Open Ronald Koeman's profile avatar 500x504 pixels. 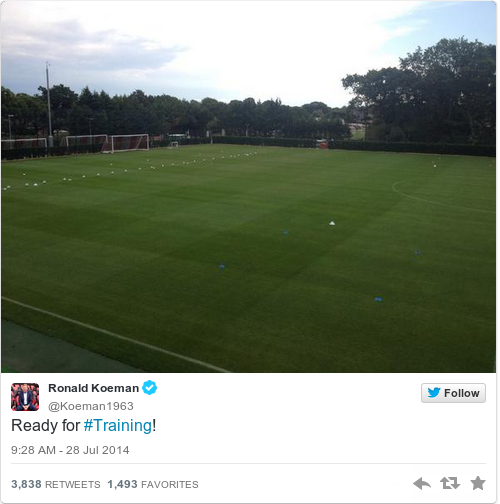[x=25, y=397]
